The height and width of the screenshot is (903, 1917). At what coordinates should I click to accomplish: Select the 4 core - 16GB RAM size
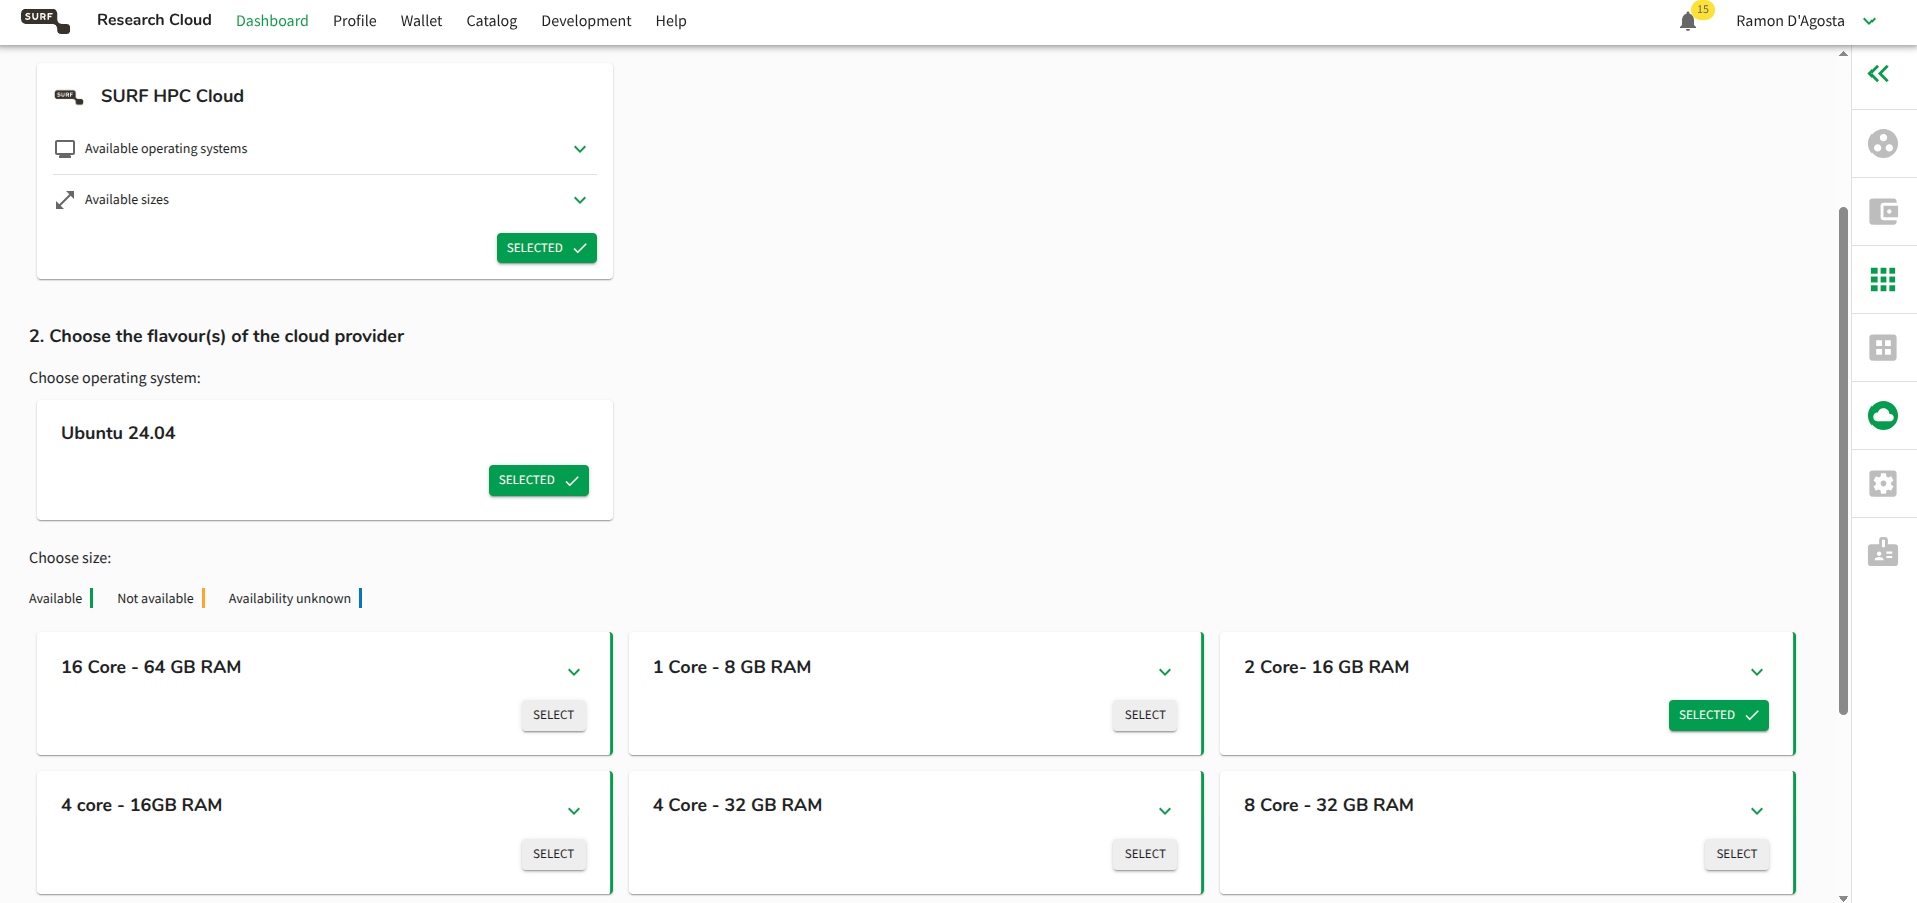tap(554, 854)
